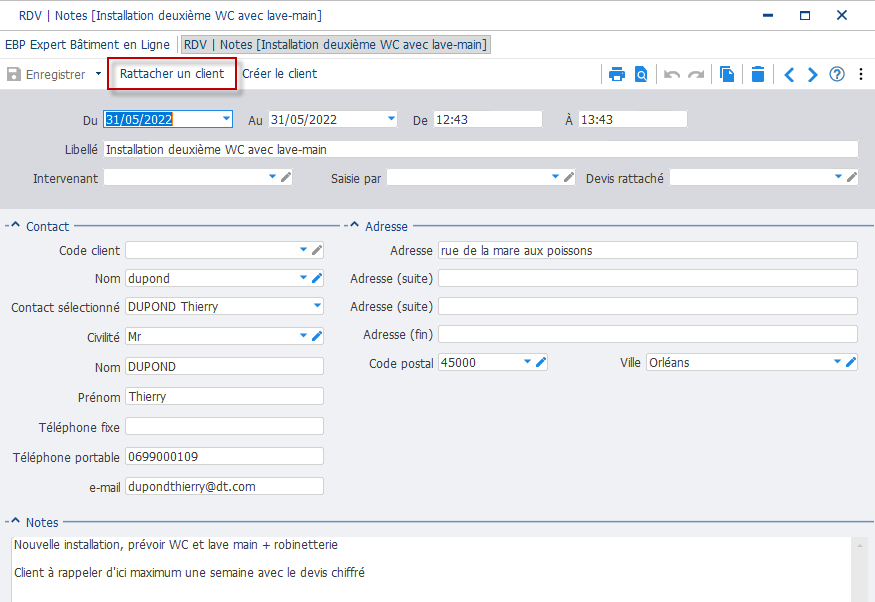875x602 pixels.
Task: Click the Adresse (fin) field
Action: [648, 334]
